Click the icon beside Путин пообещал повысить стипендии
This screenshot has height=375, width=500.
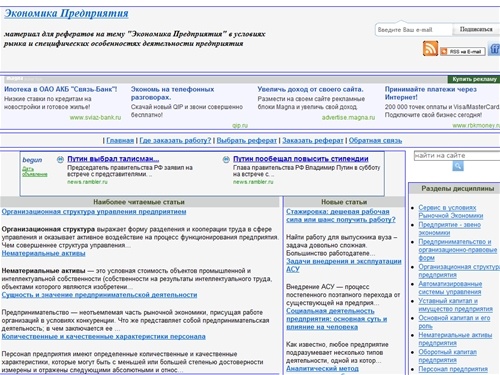click(x=226, y=159)
